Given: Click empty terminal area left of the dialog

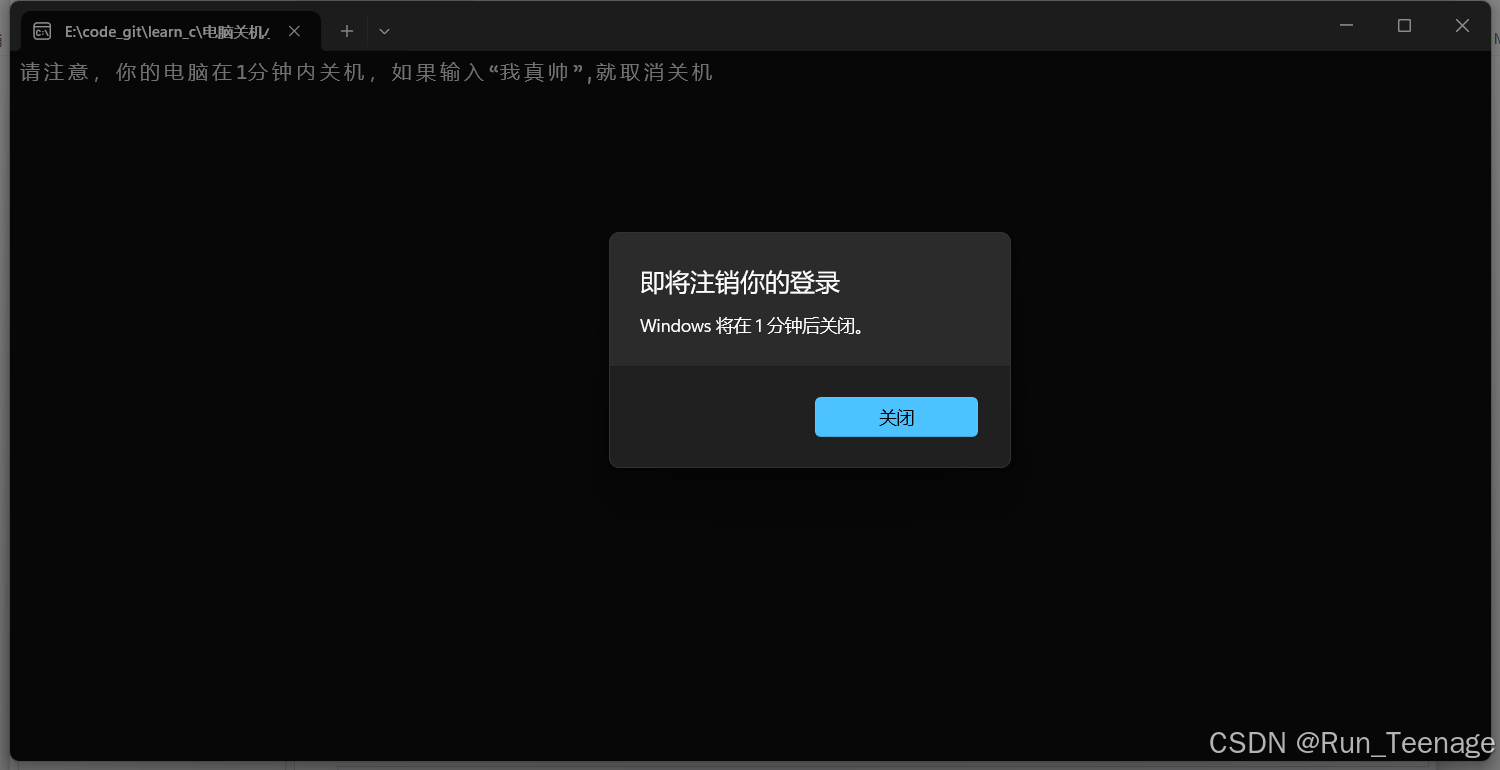Looking at the screenshot, I should [300, 350].
